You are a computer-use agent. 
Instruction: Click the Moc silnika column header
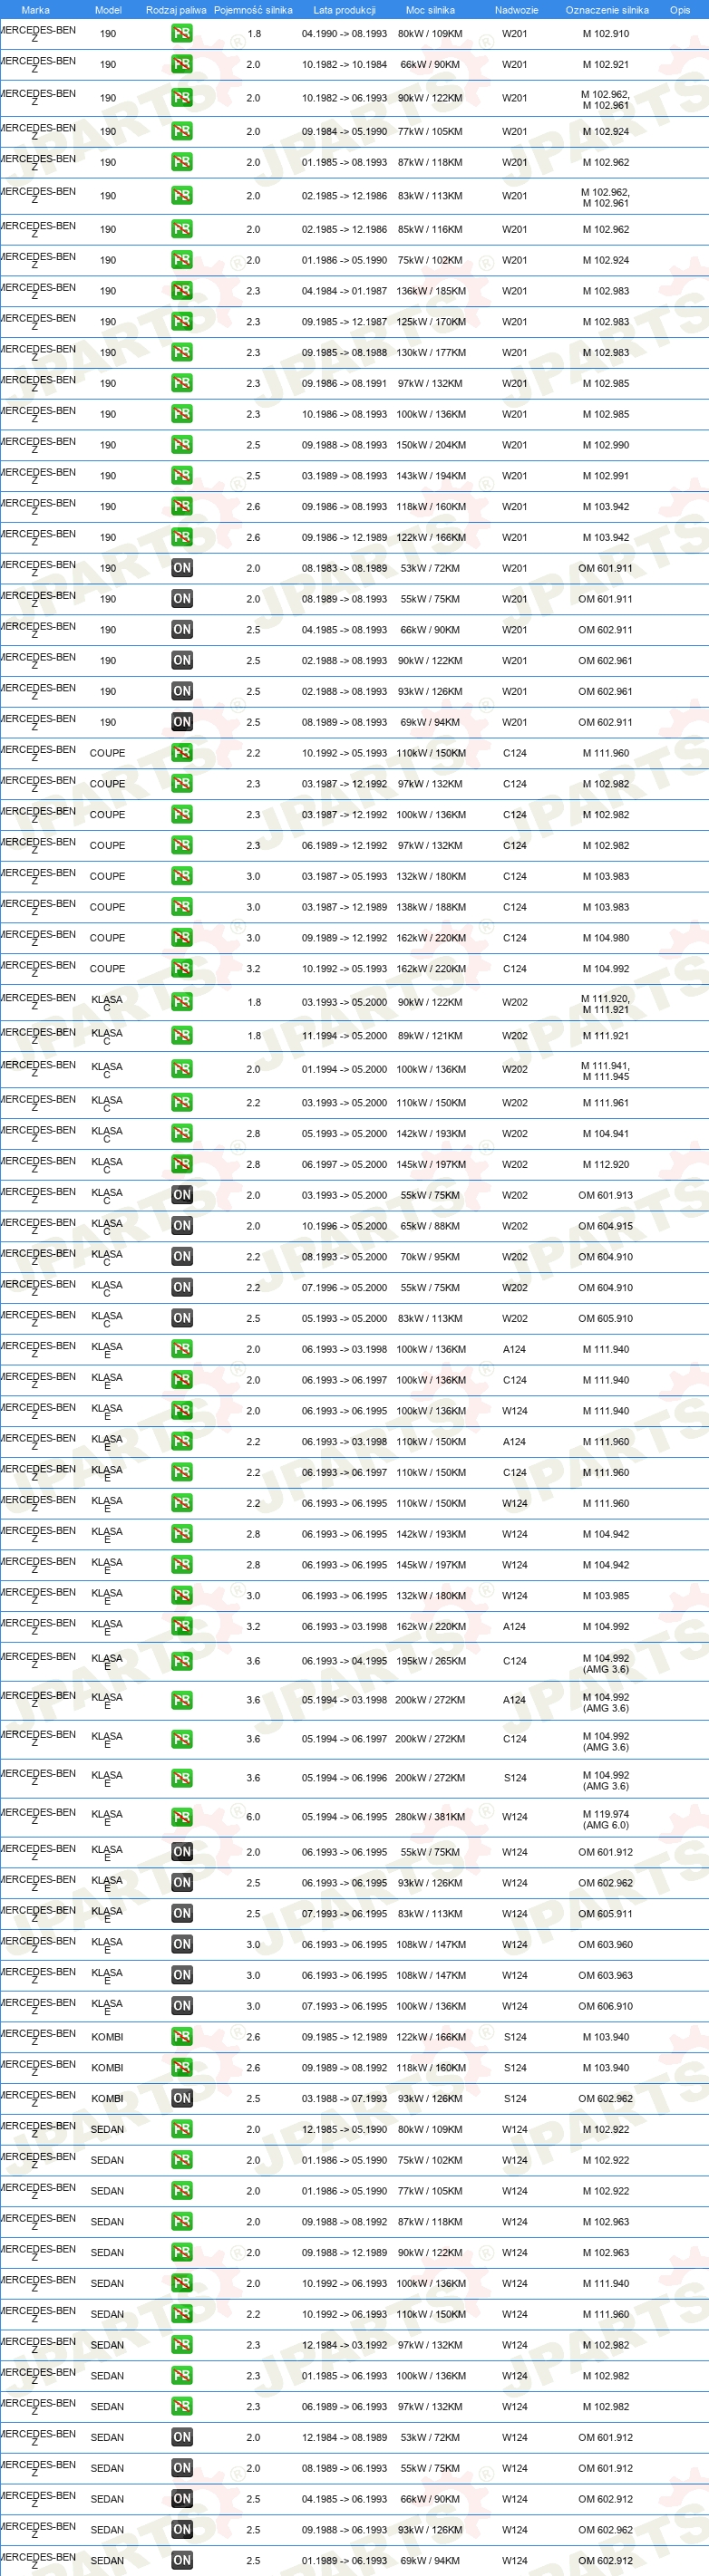point(430,10)
